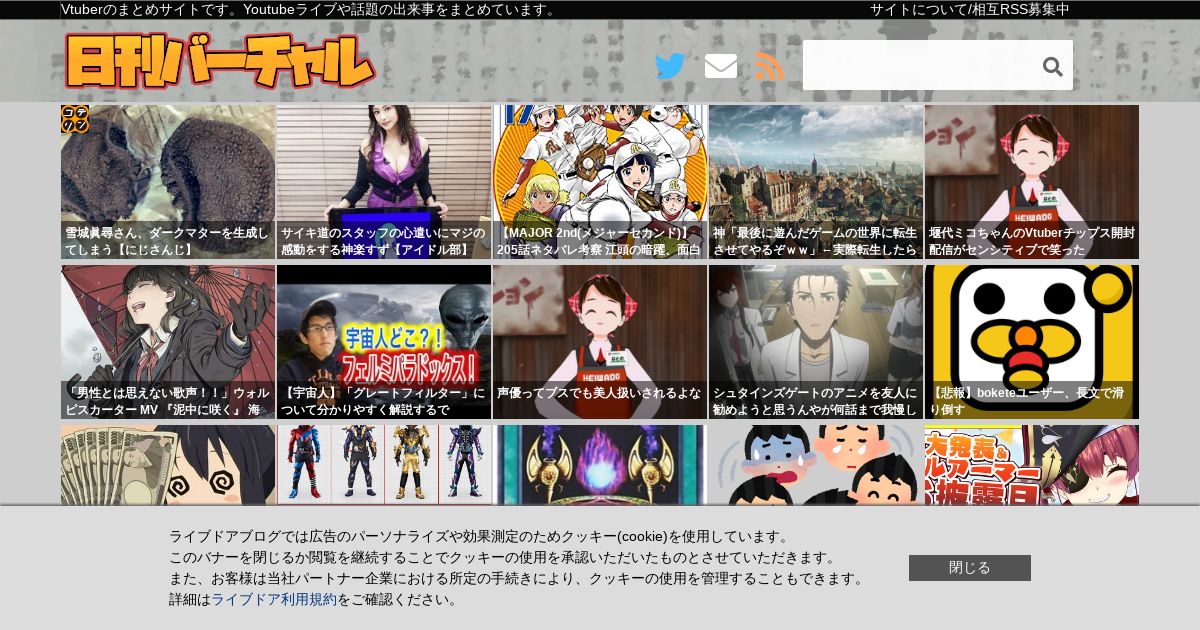Screen dimensions: 1200x630
Task: Click the envelope mail icon
Action: (721, 66)
